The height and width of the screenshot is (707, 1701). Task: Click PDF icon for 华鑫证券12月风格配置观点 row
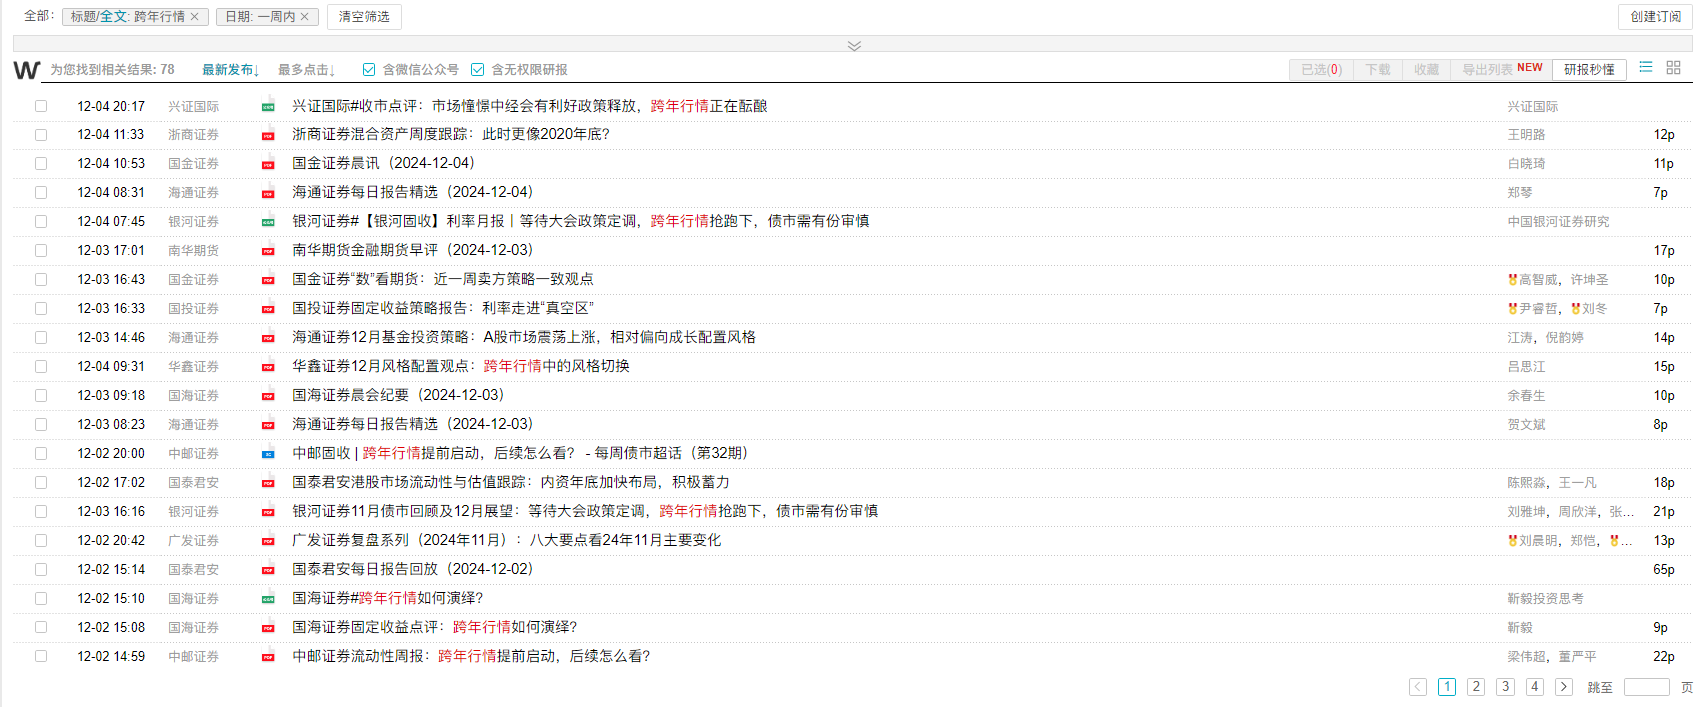click(268, 367)
